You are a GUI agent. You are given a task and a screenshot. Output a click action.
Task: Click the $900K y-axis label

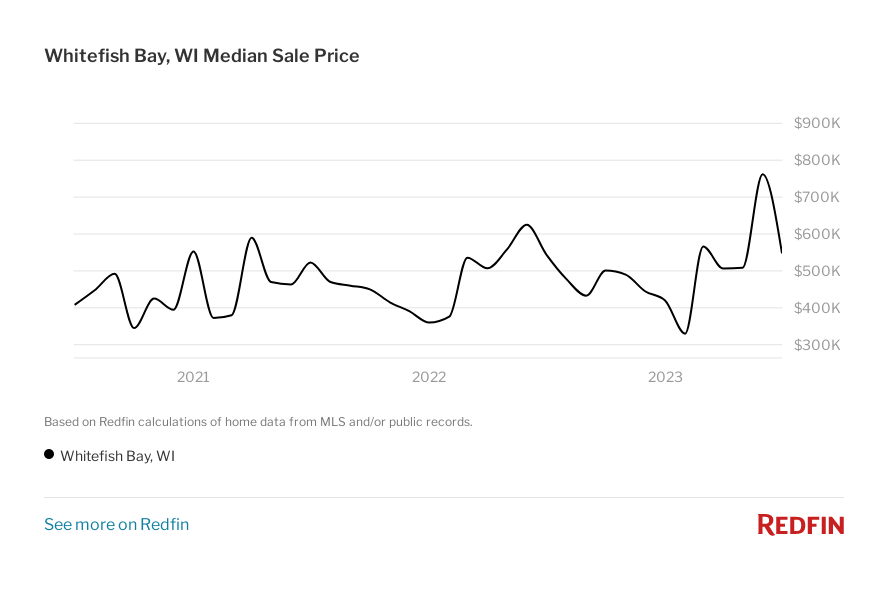816,123
